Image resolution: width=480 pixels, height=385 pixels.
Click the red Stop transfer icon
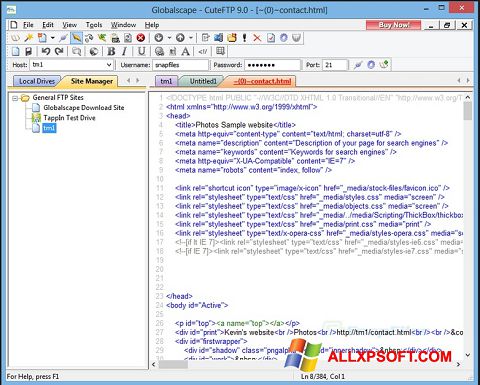[x=141, y=38]
